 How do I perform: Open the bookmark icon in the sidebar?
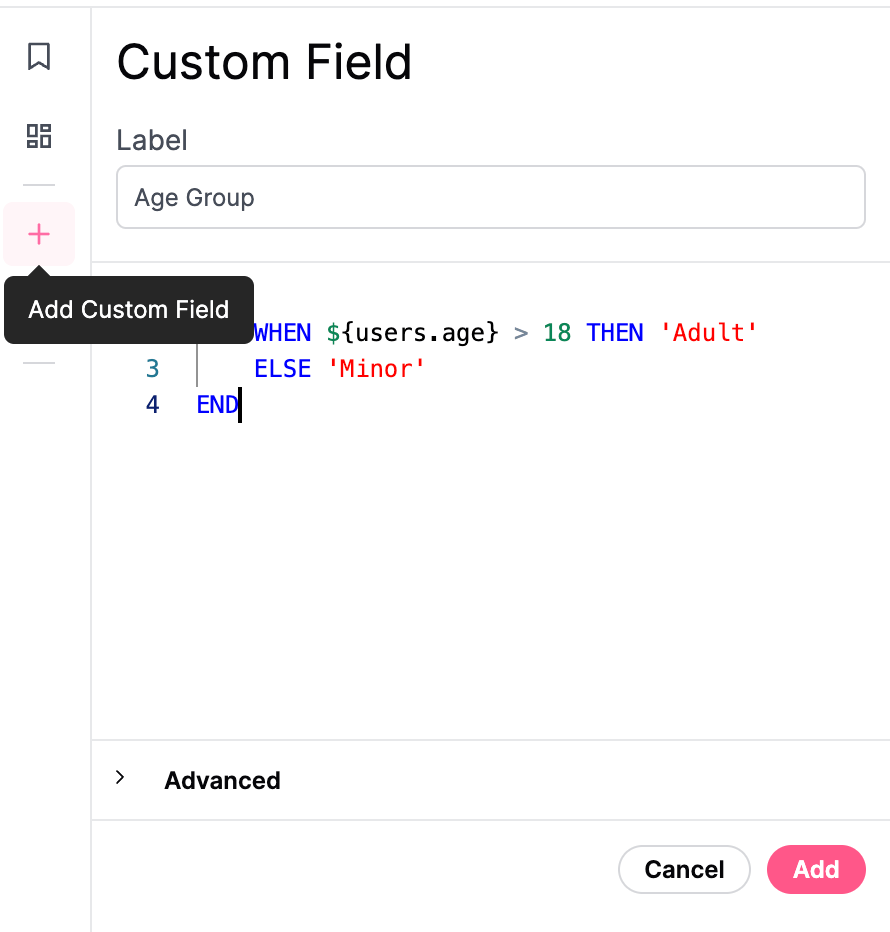point(39,56)
